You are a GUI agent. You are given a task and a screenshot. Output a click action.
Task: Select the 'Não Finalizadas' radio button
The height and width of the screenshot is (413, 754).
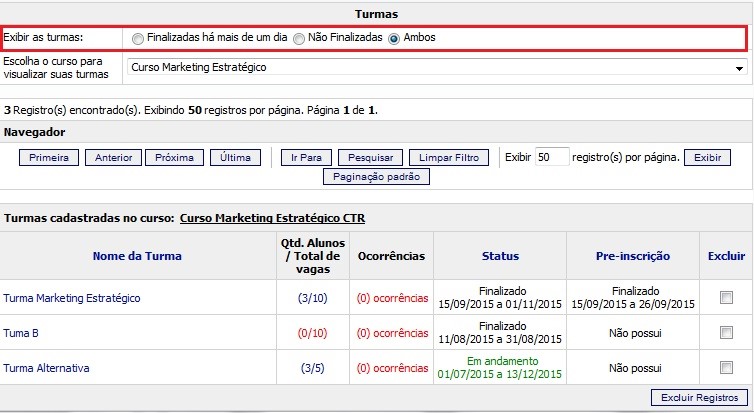[299, 38]
